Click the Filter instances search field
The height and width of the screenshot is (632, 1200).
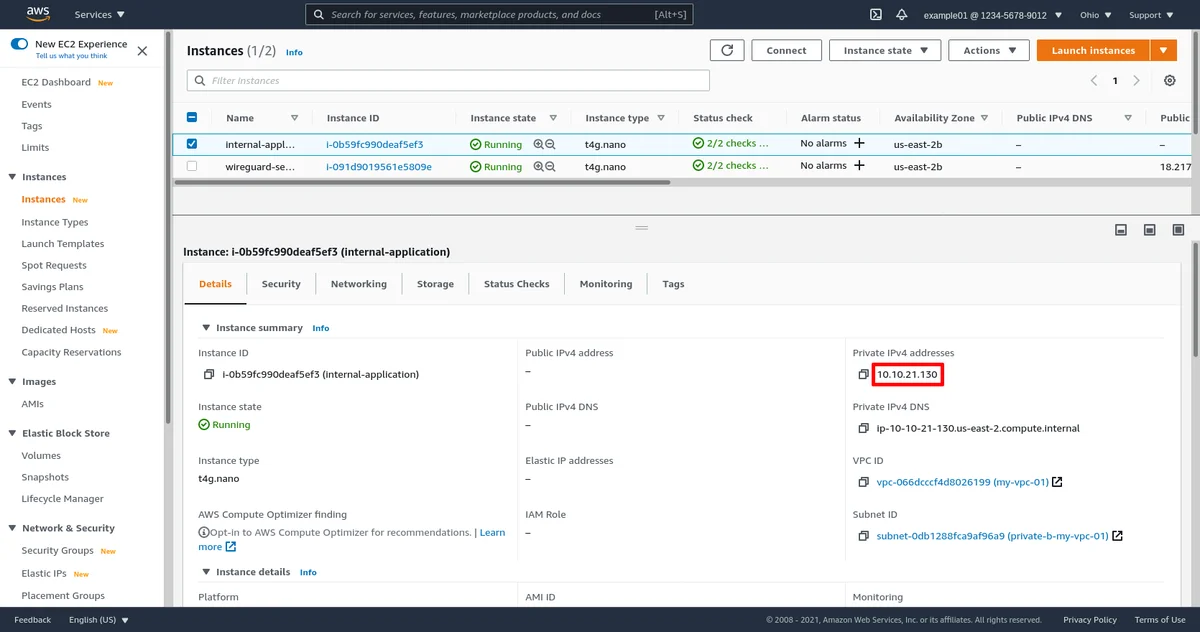(448, 81)
